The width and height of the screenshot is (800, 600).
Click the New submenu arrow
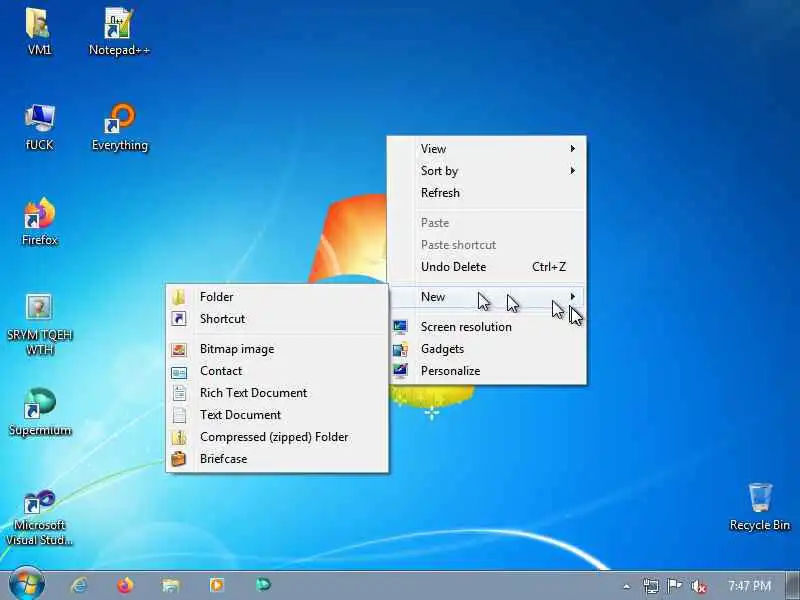(572, 296)
